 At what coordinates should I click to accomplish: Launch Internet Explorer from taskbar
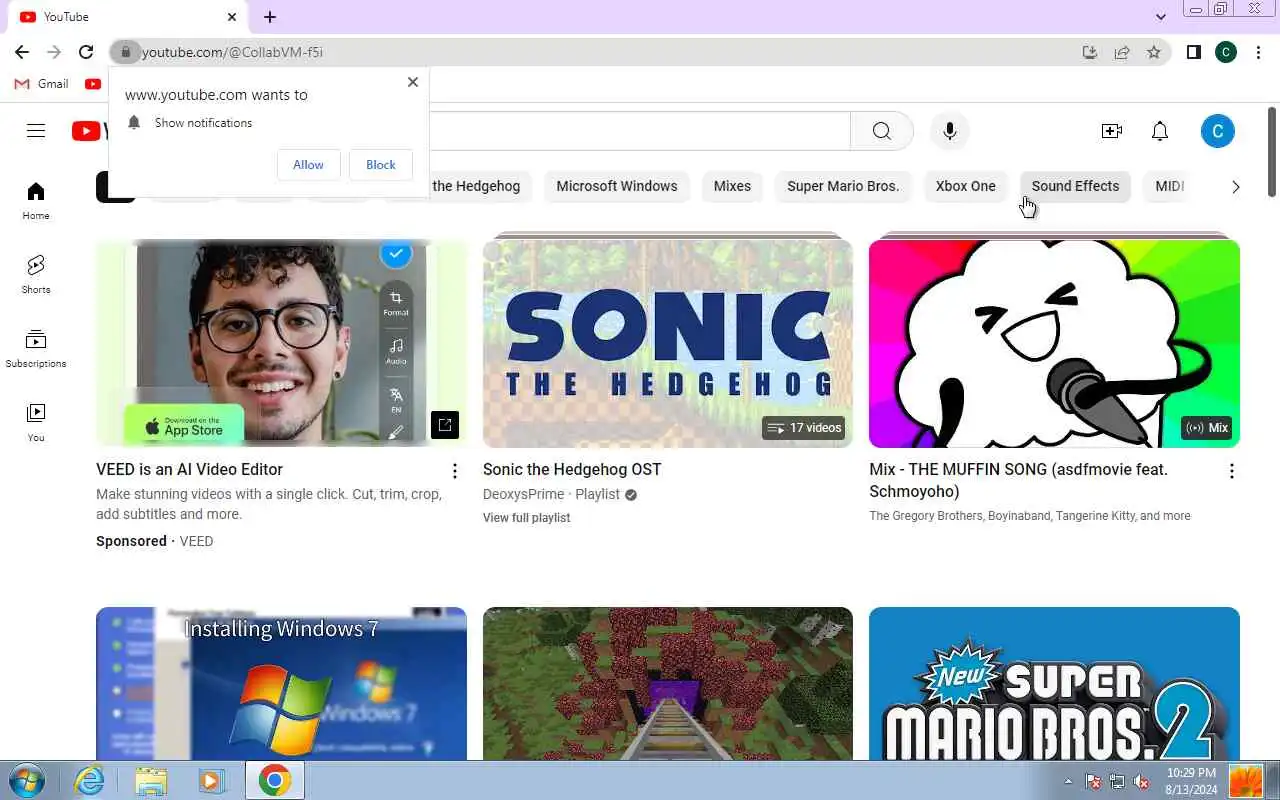coord(90,780)
